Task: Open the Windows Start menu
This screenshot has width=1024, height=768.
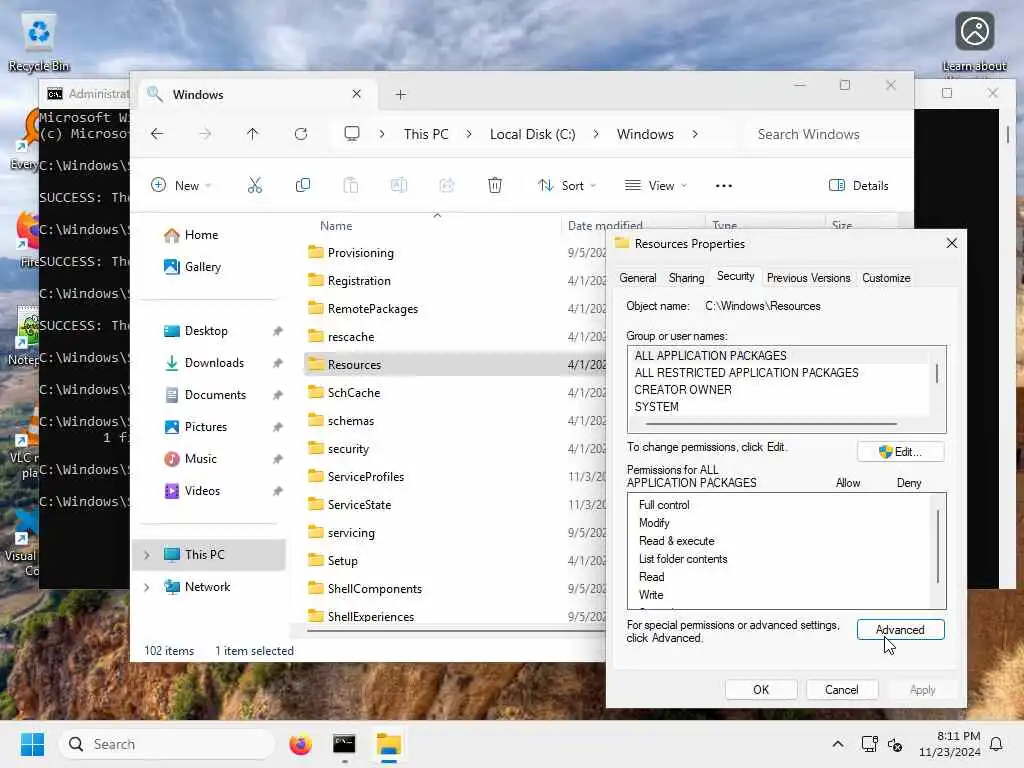Action: [32, 744]
